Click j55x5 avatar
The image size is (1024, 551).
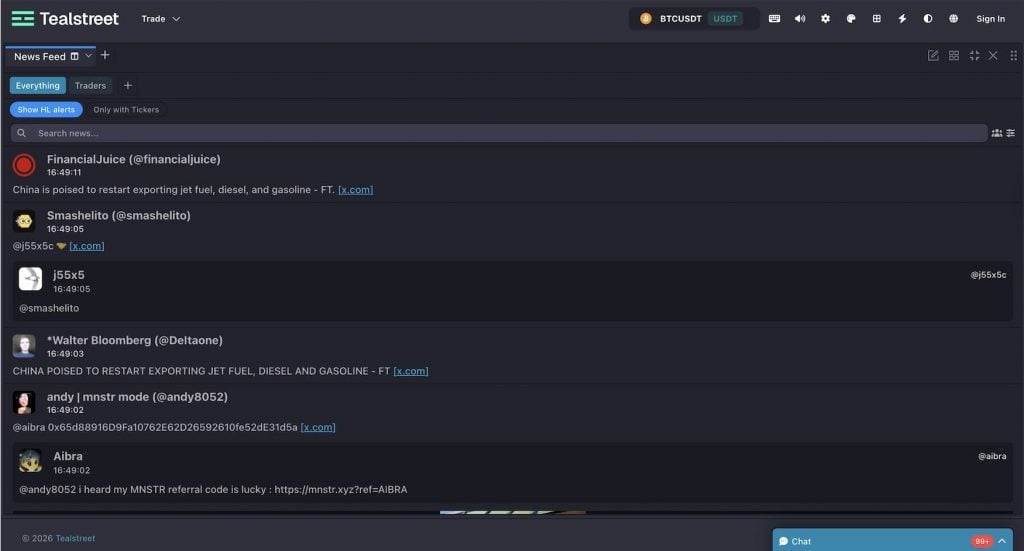pyautogui.click(x=30, y=279)
